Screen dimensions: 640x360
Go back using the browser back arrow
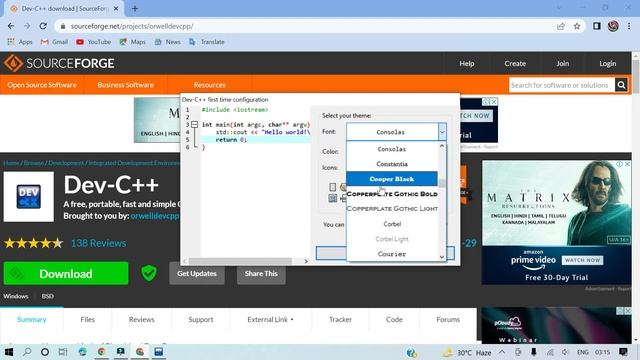pyautogui.click(x=11, y=26)
